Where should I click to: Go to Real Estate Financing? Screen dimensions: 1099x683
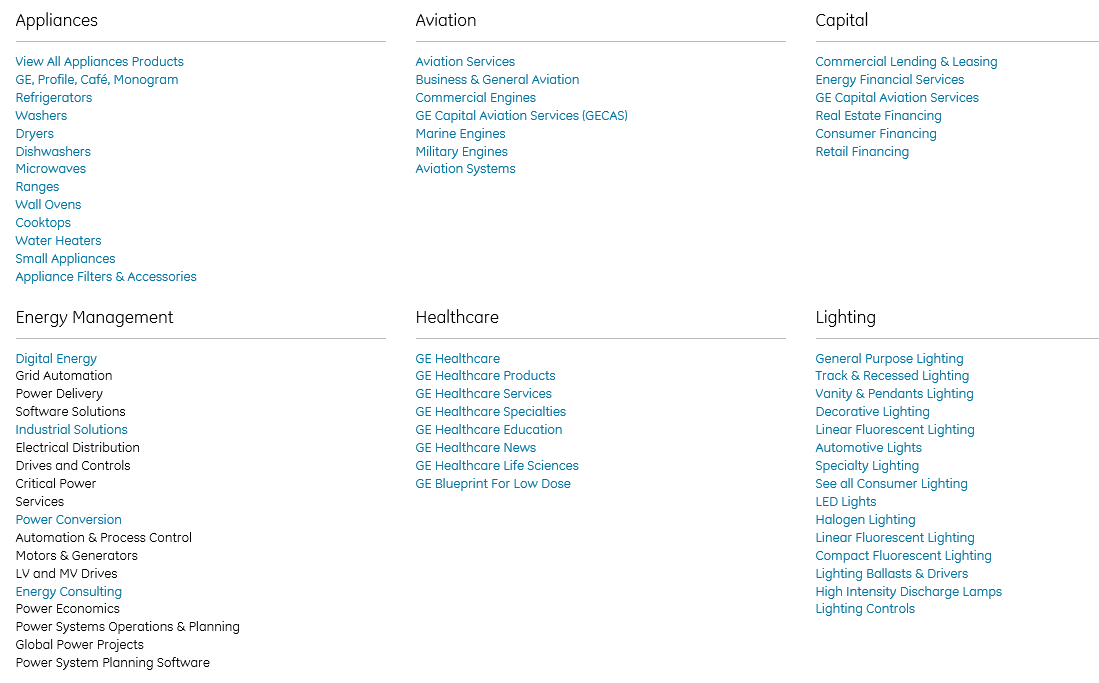(x=878, y=116)
